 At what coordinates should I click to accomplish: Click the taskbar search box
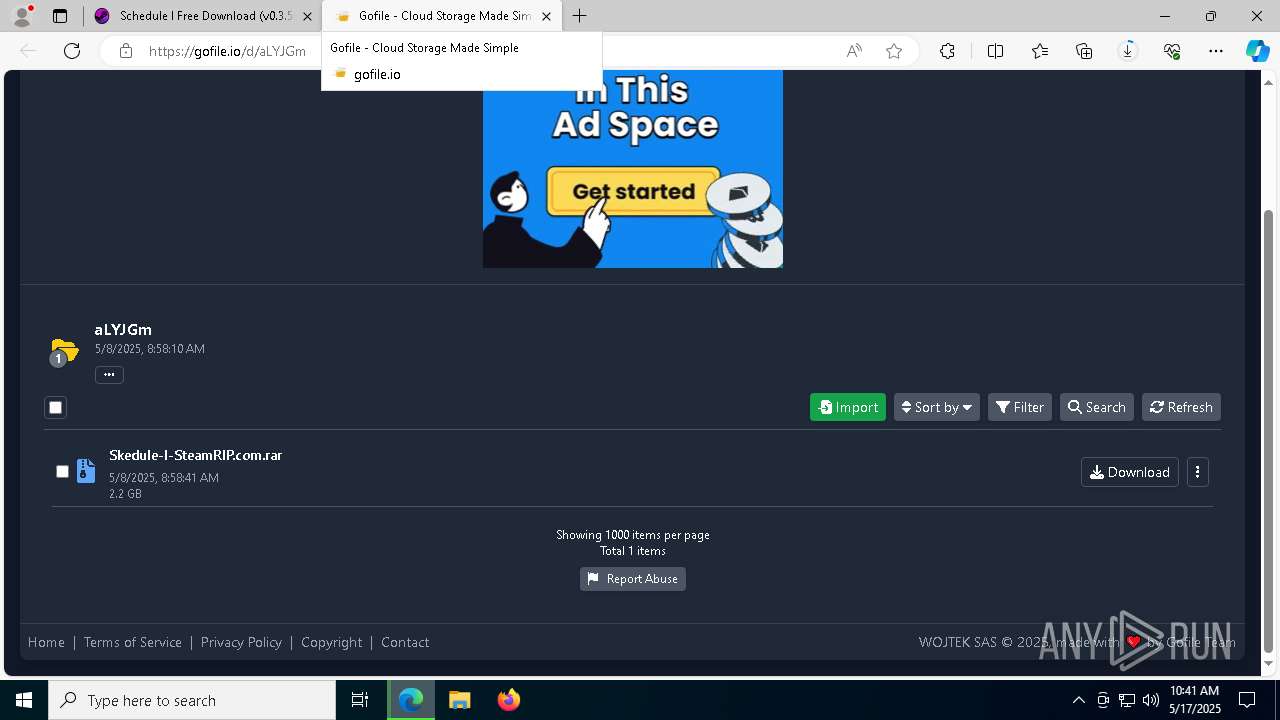(x=192, y=700)
